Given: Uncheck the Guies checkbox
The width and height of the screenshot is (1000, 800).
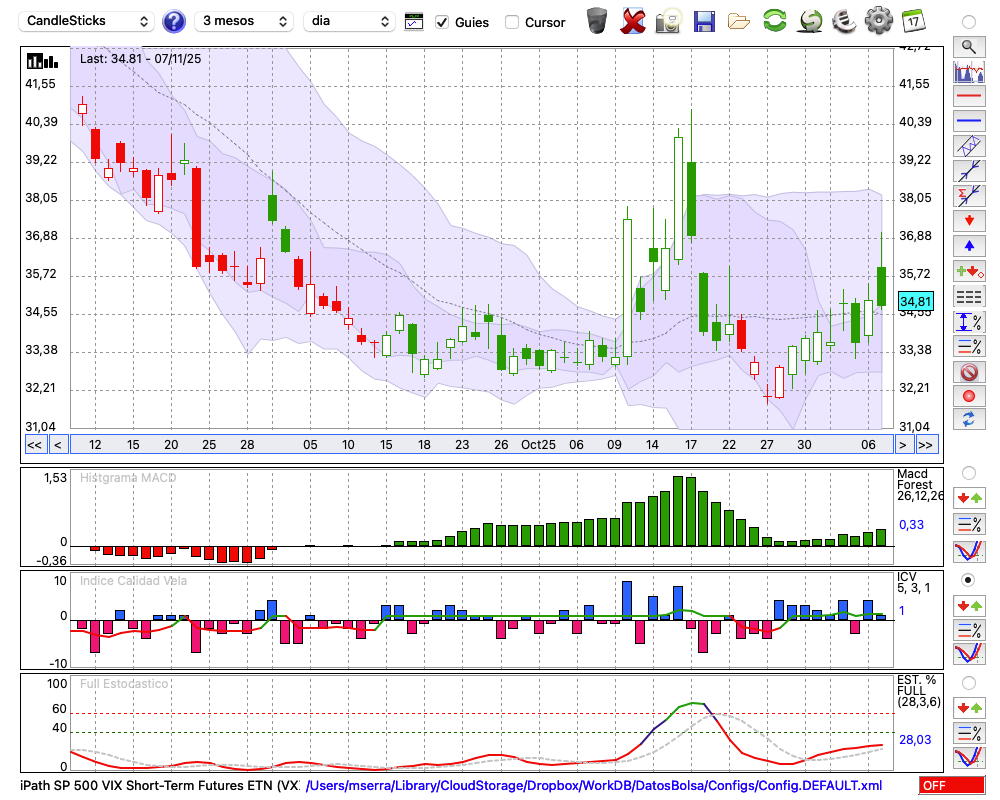Looking at the screenshot, I should [x=442, y=22].
